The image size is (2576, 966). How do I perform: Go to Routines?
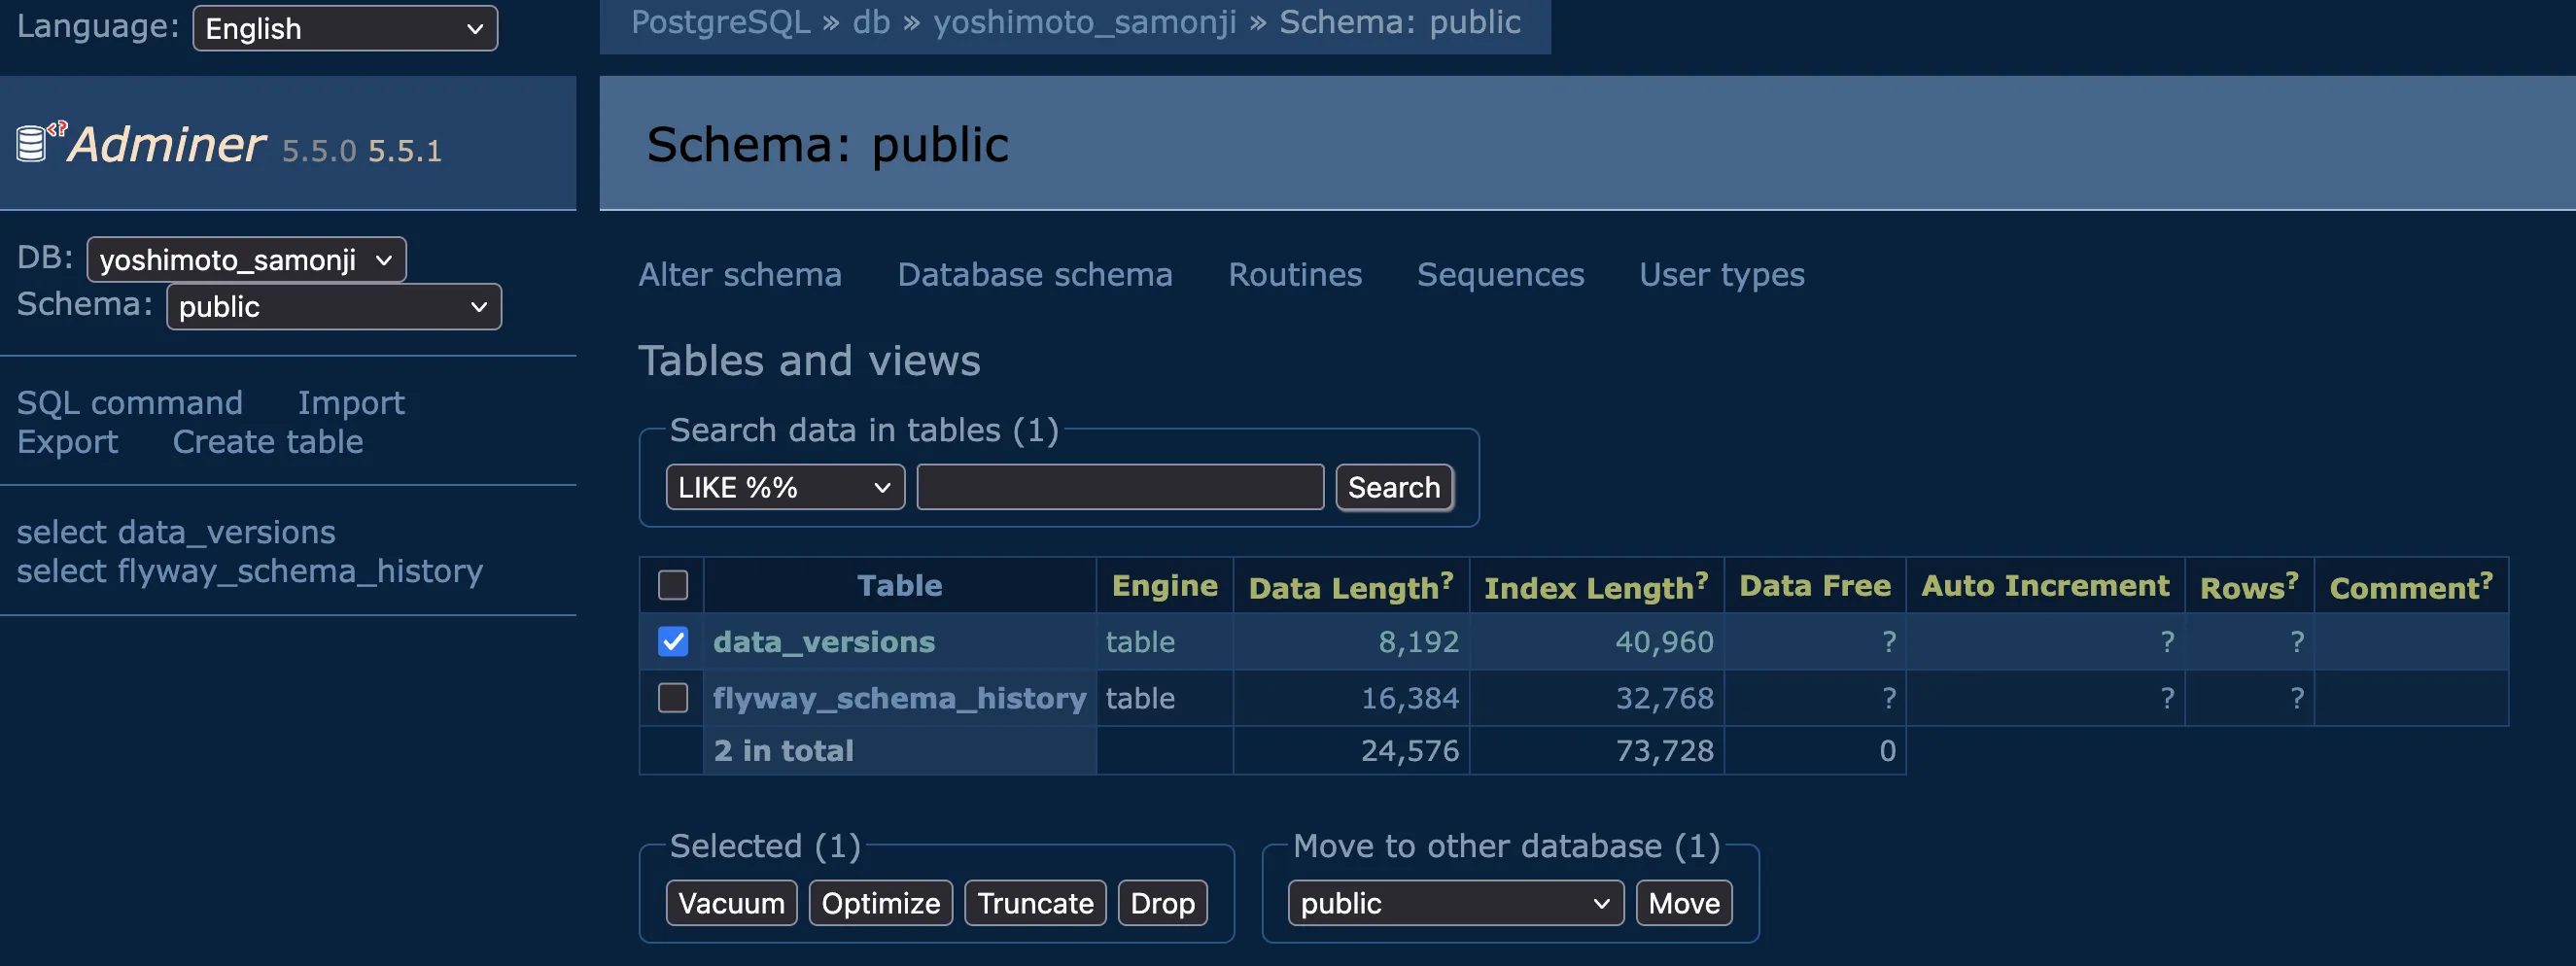coord(1295,274)
